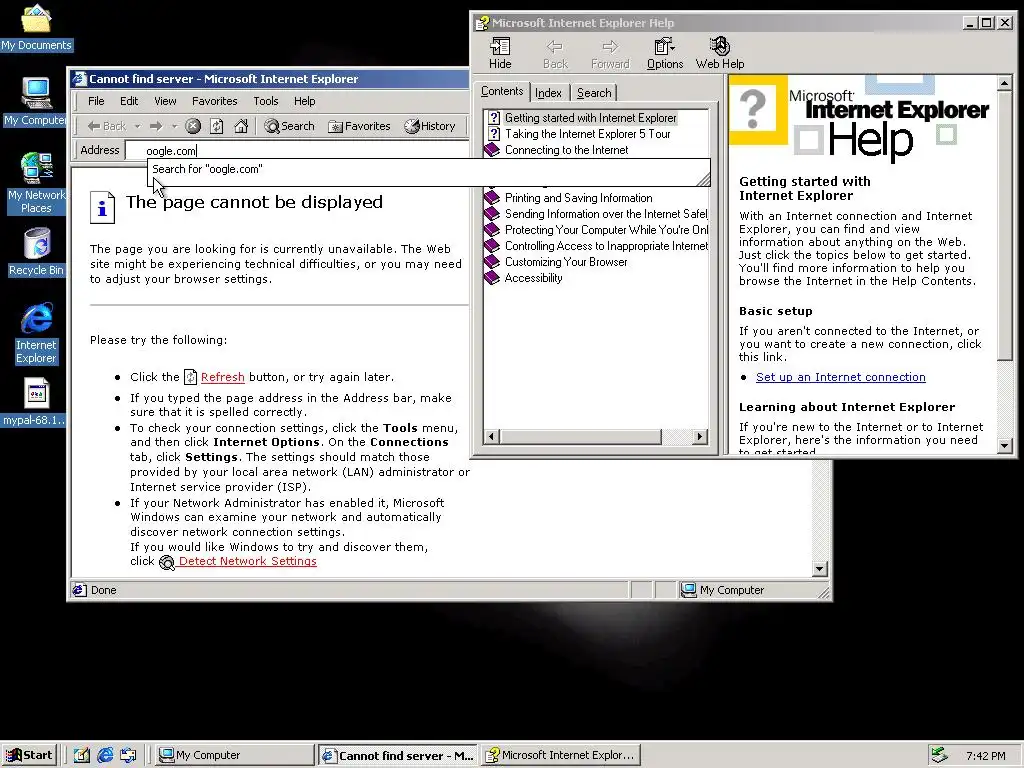Select the My Computer desktop icon
Image resolution: width=1024 pixels, height=768 pixels.
click(36, 103)
